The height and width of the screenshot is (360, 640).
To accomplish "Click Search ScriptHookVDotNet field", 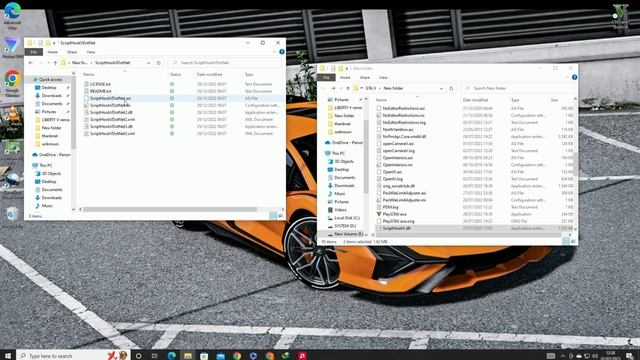I will click(x=224, y=63).
